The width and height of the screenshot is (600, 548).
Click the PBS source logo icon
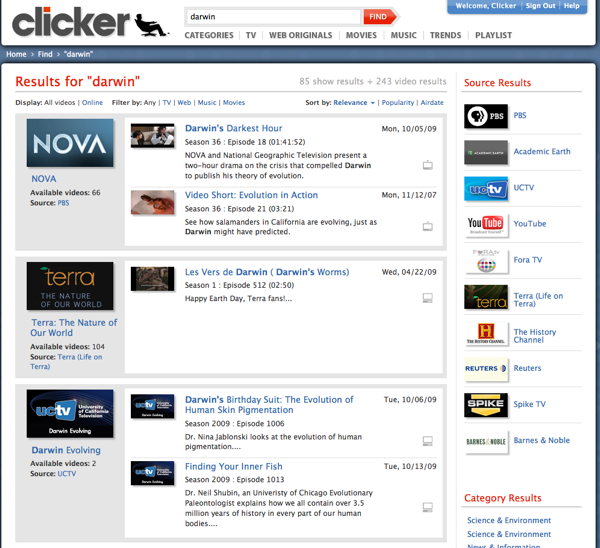tap(486, 116)
